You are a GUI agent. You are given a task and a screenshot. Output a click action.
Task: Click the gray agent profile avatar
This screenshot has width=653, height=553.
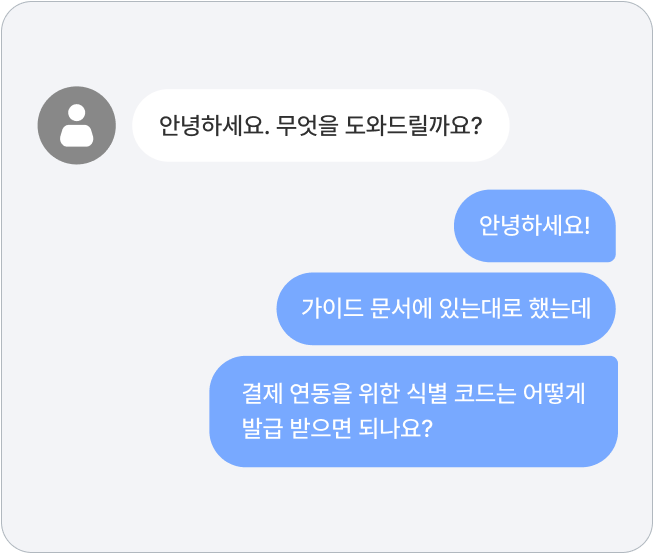[76, 125]
